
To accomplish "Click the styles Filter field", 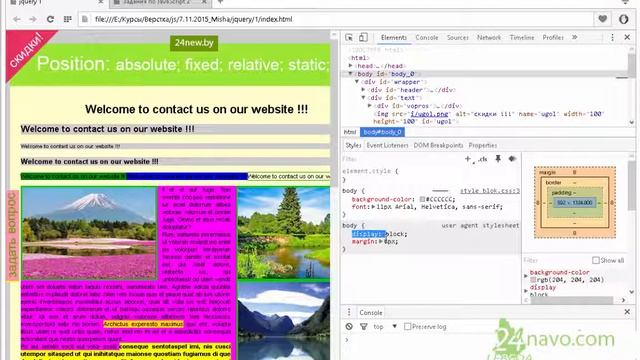I will click(x=402, y=159).
